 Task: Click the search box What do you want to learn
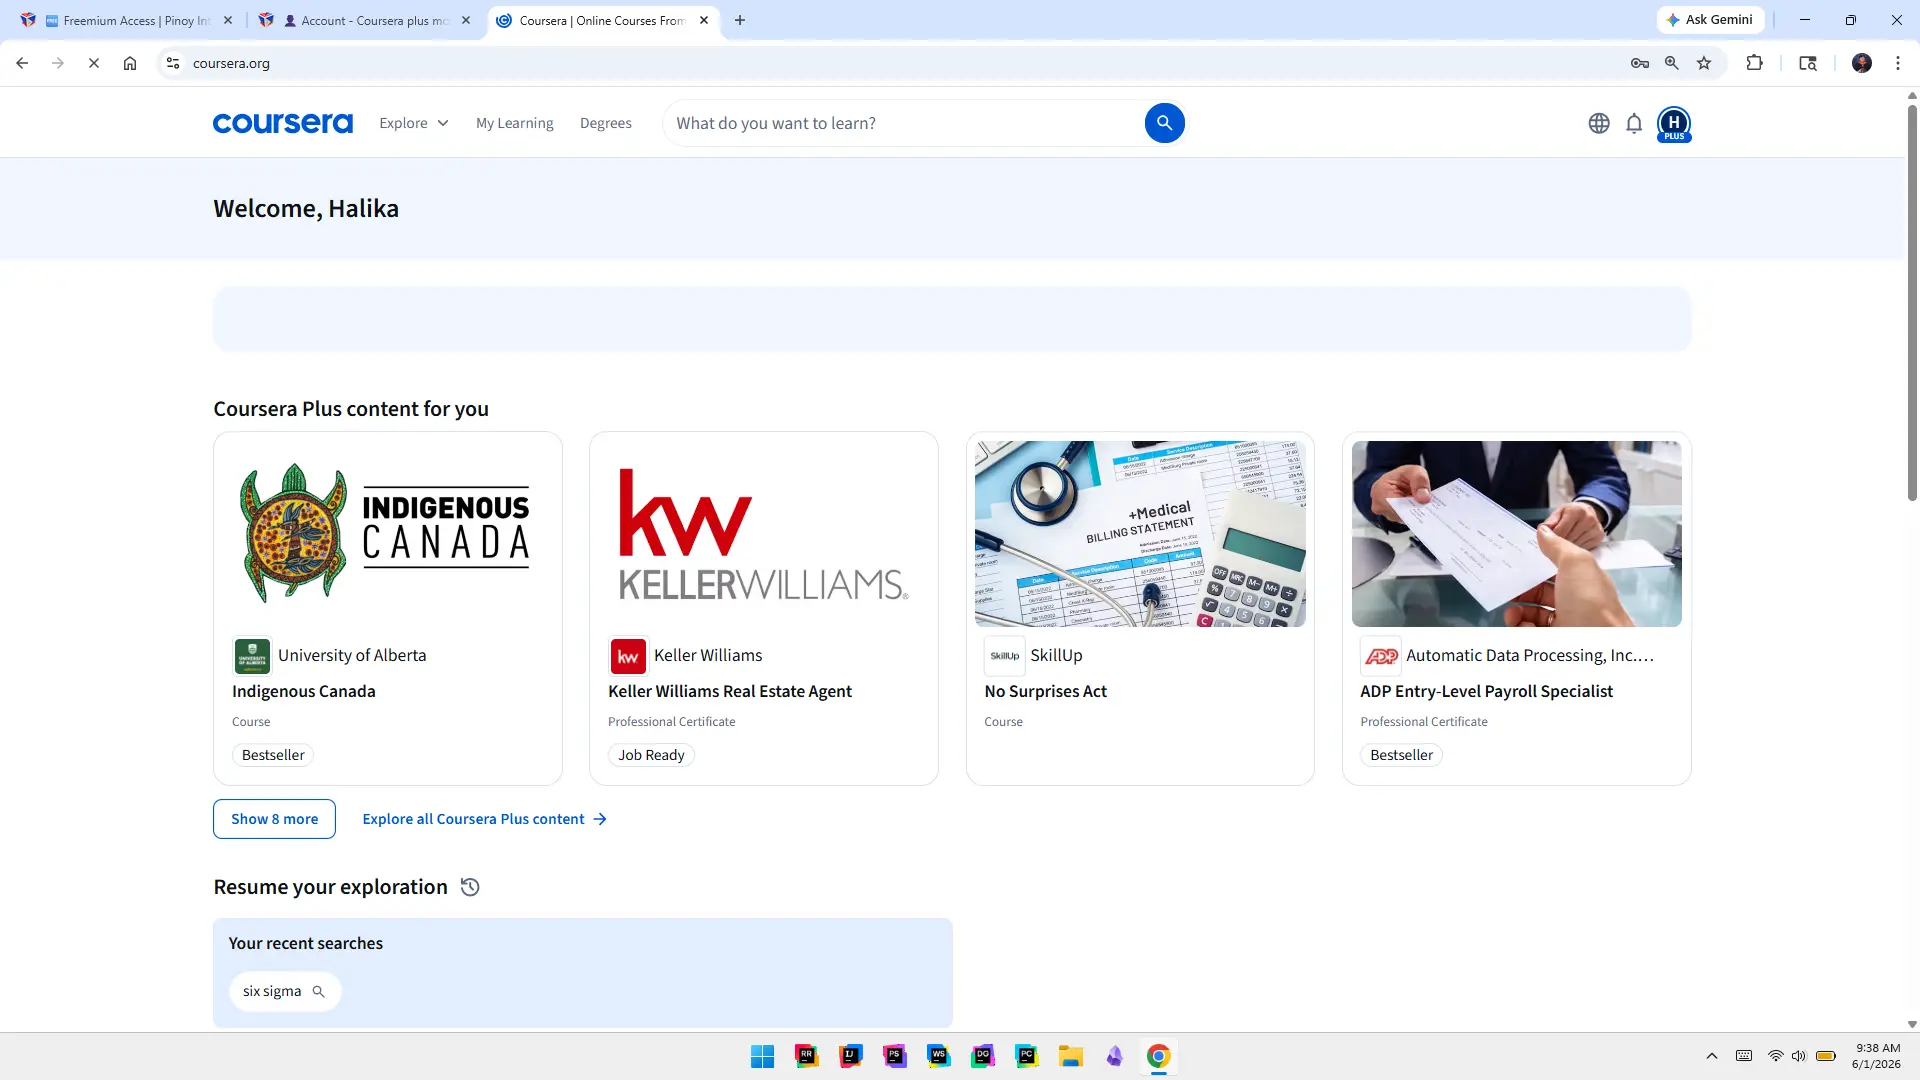pos(905,123)
